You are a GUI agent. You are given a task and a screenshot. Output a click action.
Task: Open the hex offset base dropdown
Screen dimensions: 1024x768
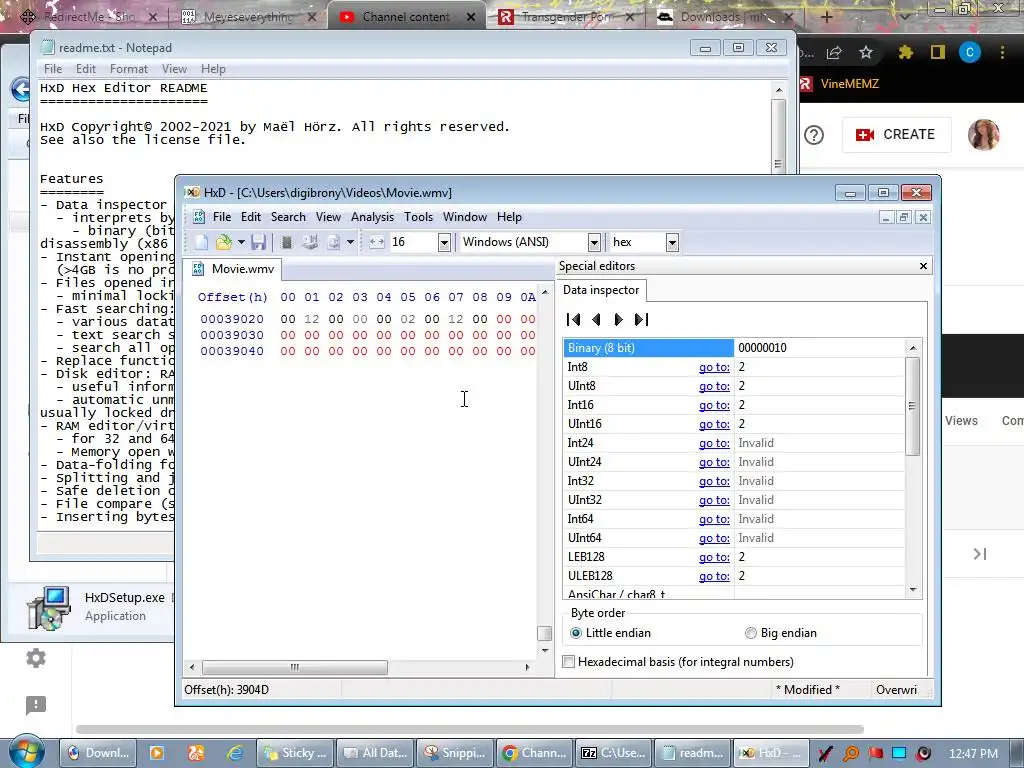pos(672,242)
